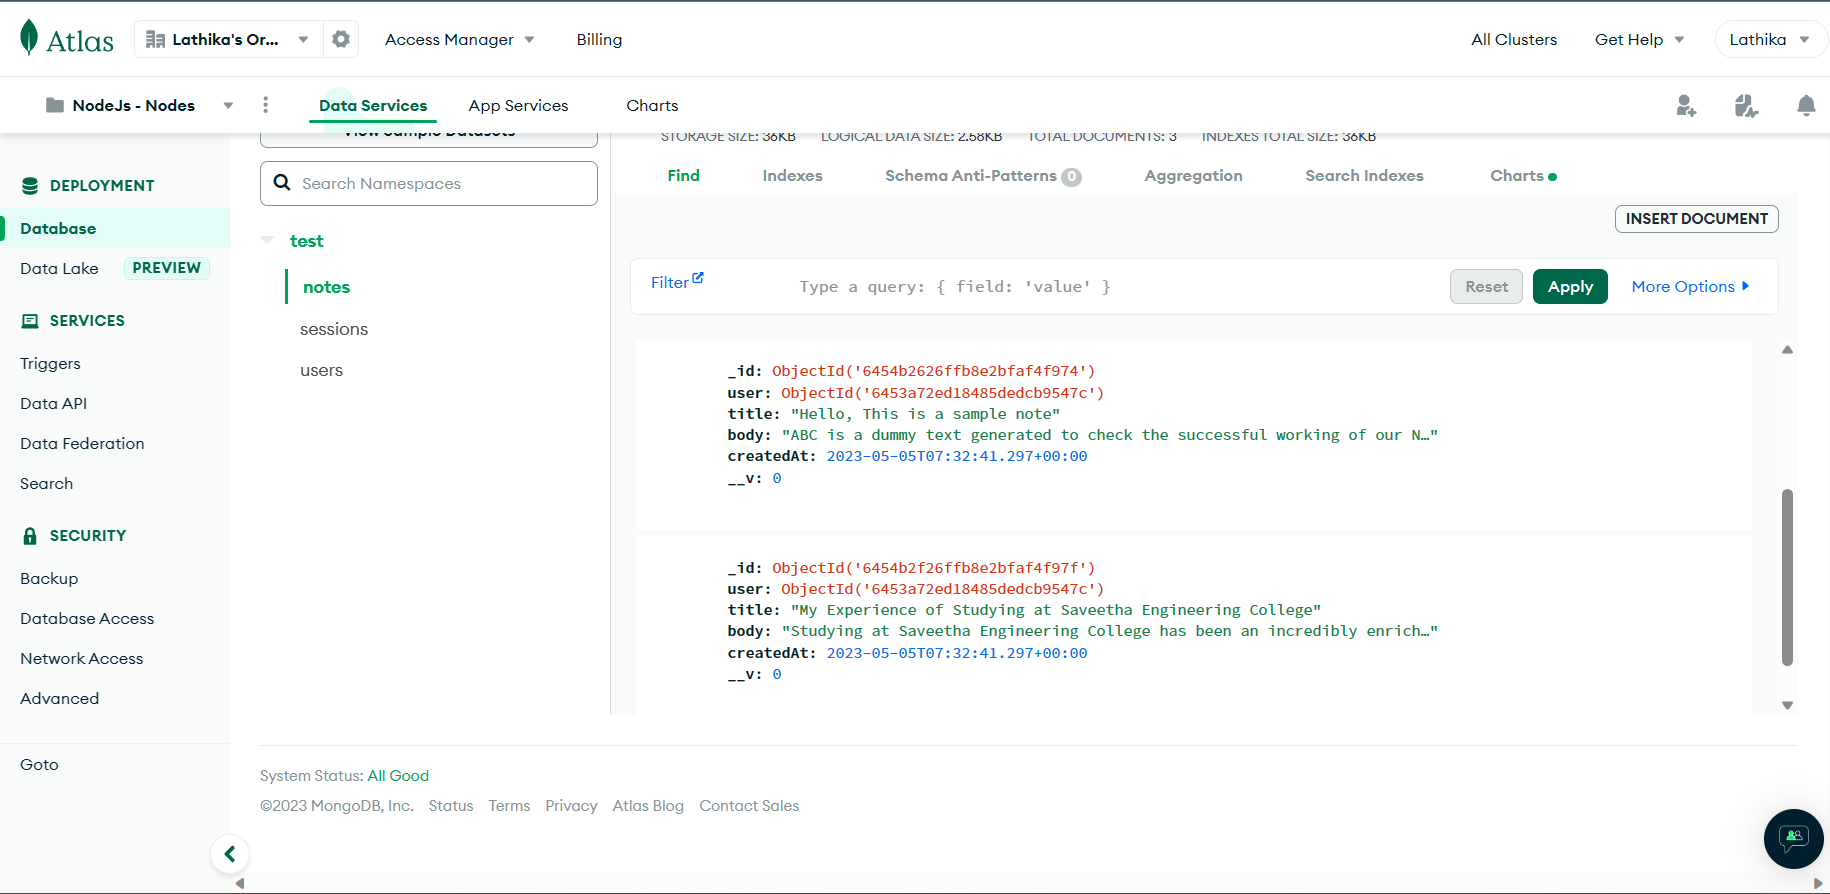
Task: Open the Aggregation tab
Action: (1193, 176)
